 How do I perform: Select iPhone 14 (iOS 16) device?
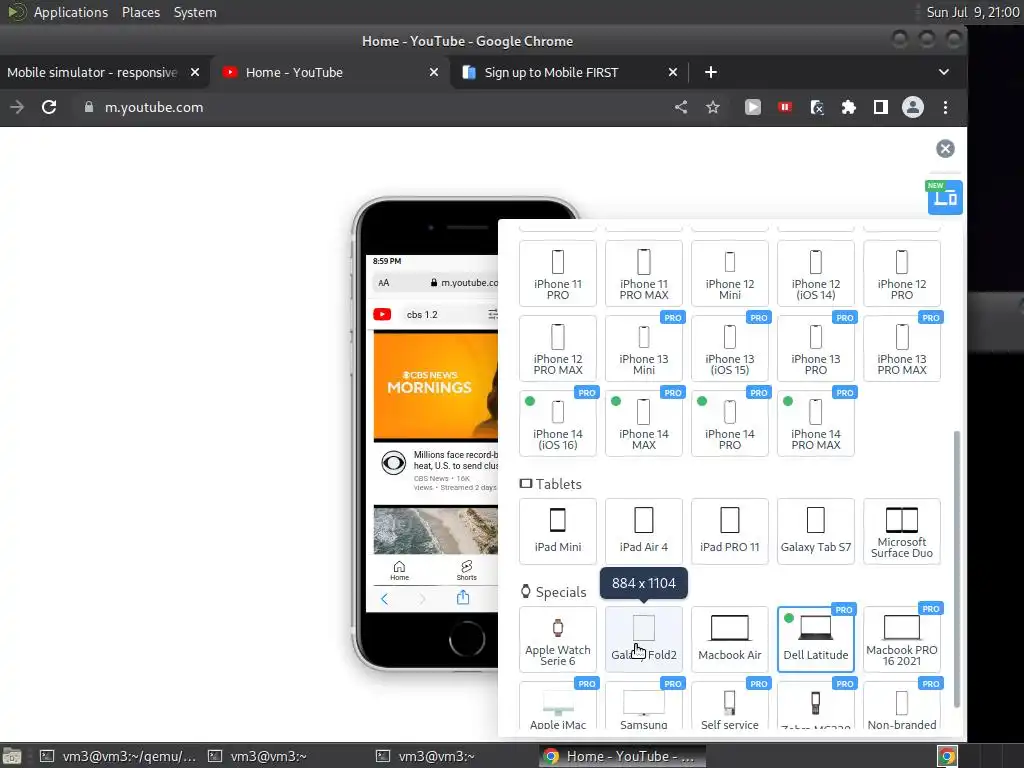557,423
